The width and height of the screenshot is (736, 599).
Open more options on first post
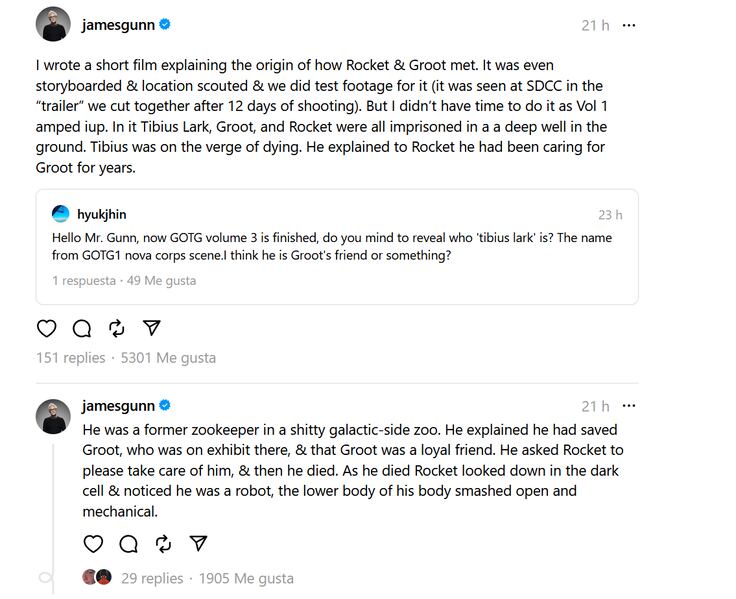point(629,25)
